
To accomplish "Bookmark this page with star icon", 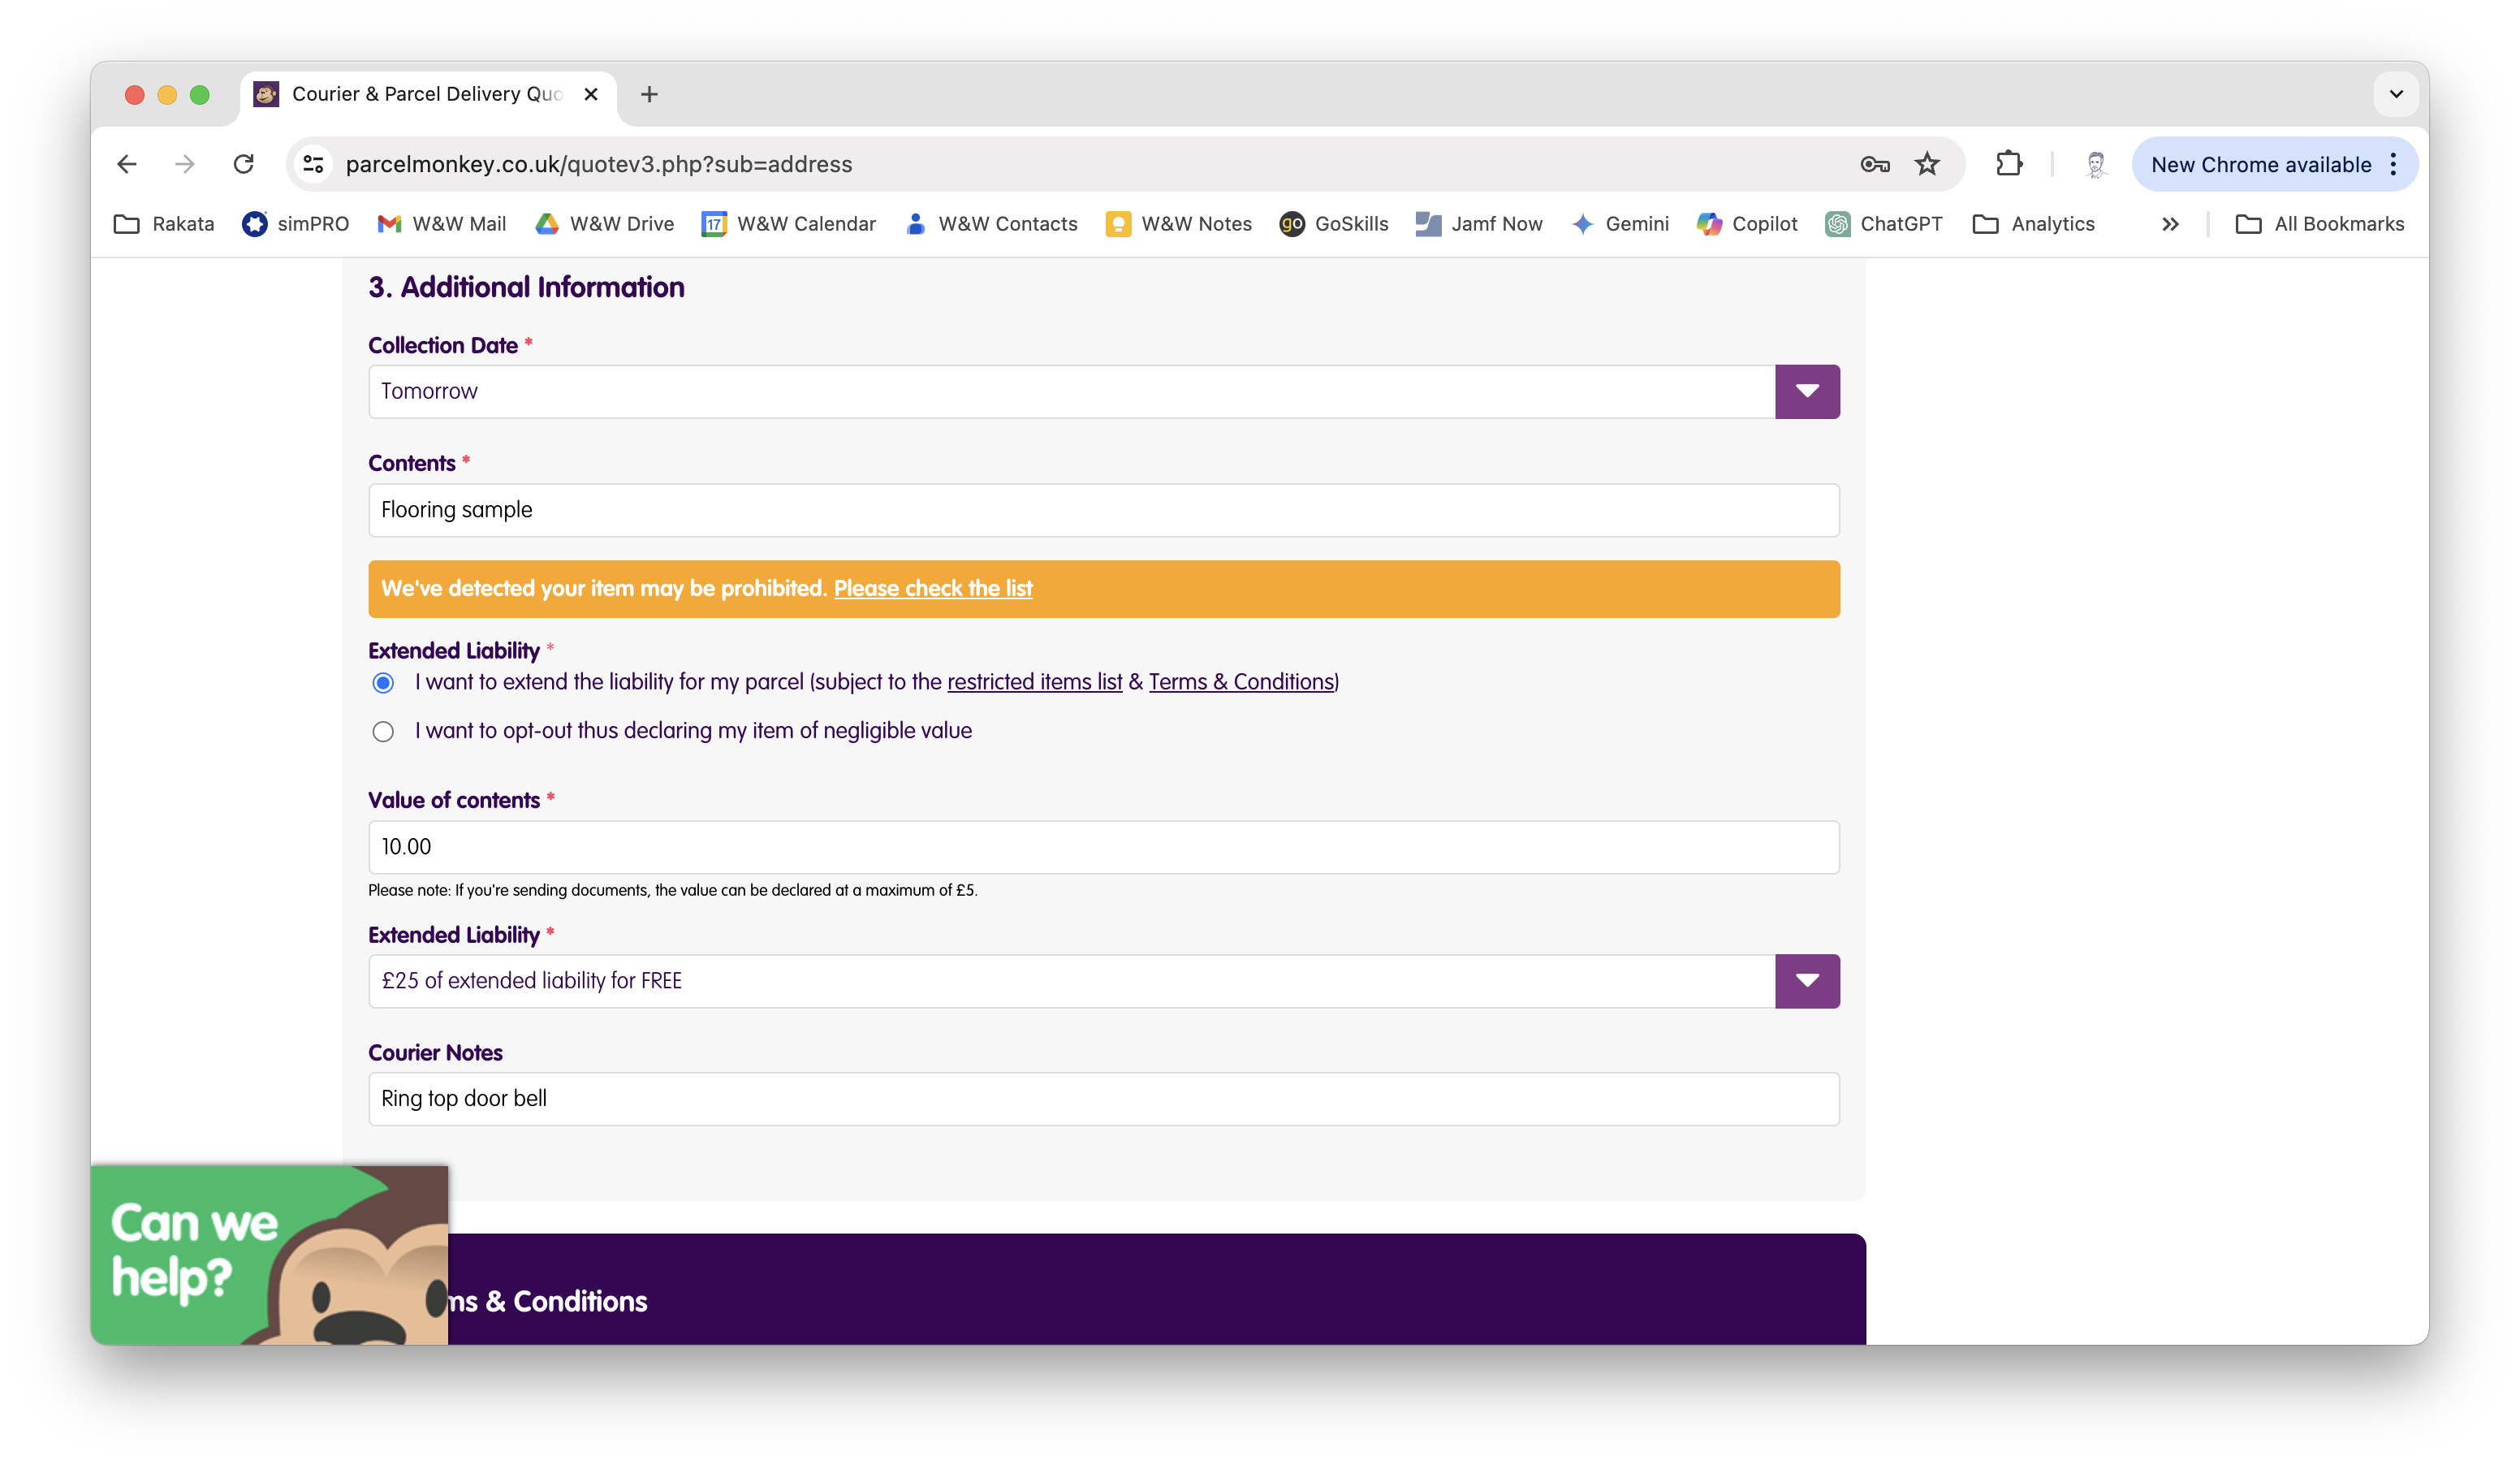I will point(1926,164).
